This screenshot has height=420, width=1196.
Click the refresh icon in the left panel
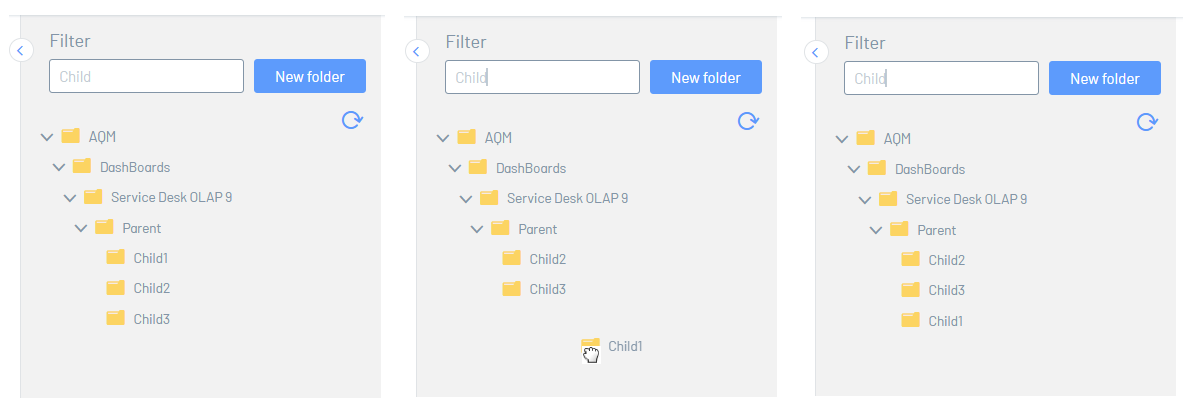(x=352, y=120)
